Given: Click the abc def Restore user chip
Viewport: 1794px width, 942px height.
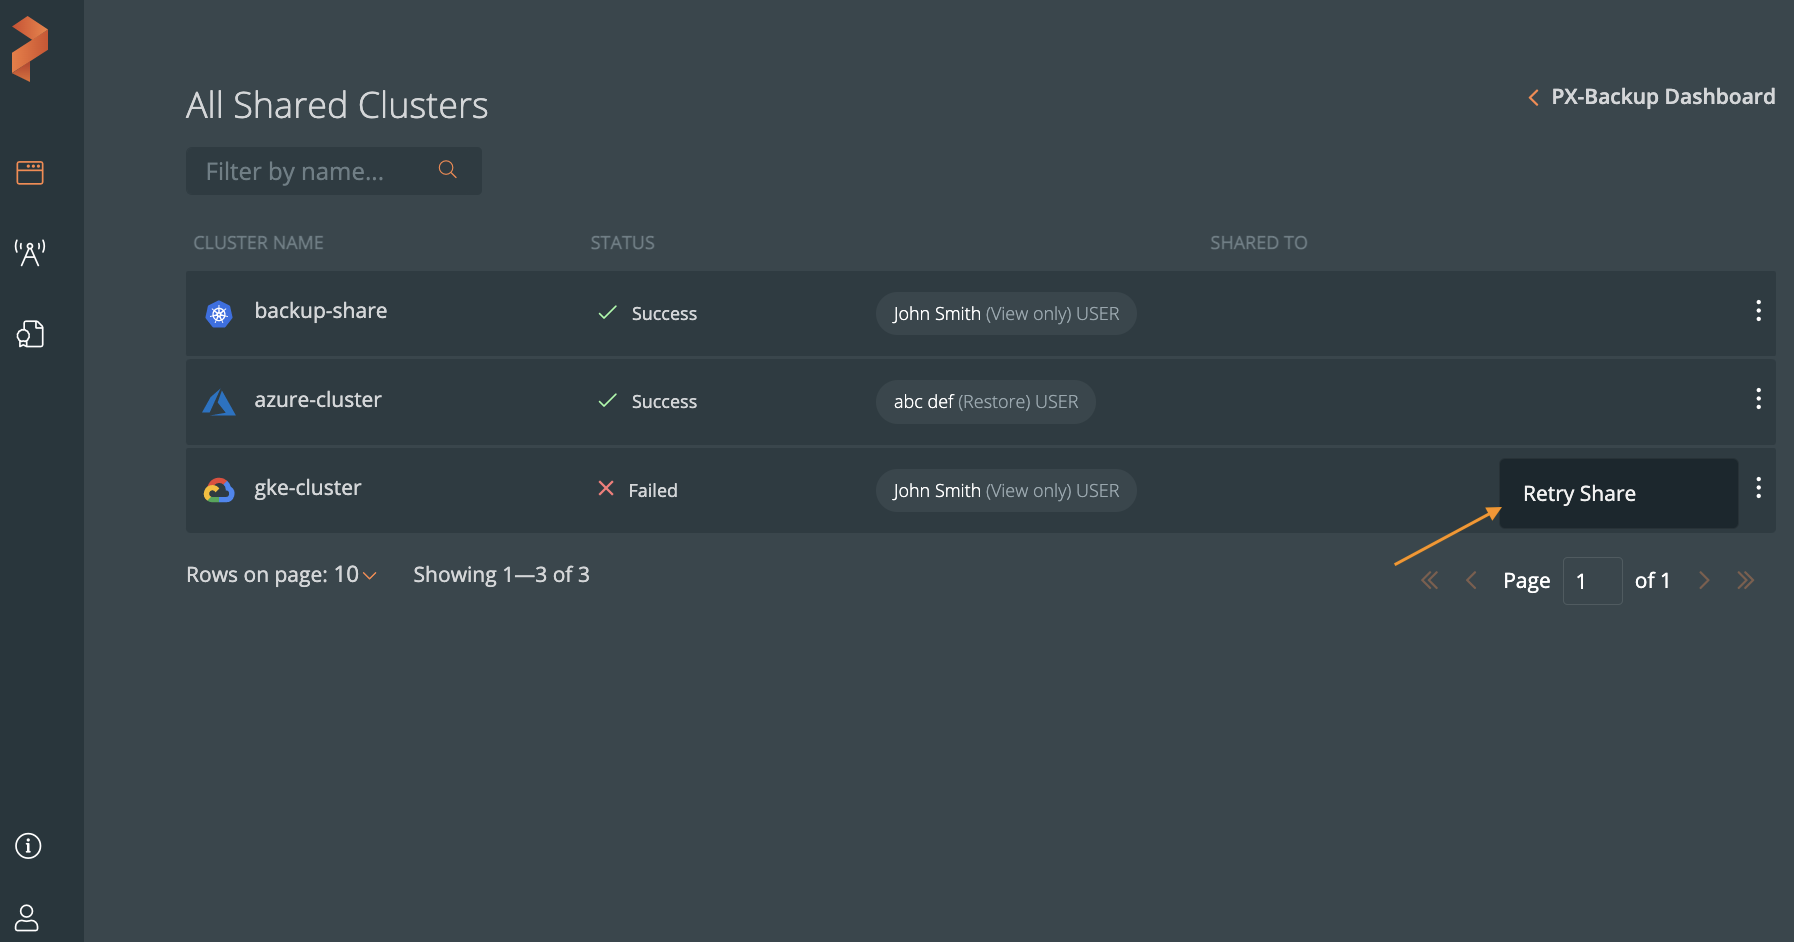Looking at the screenshot, I should (x=985, y=402).
